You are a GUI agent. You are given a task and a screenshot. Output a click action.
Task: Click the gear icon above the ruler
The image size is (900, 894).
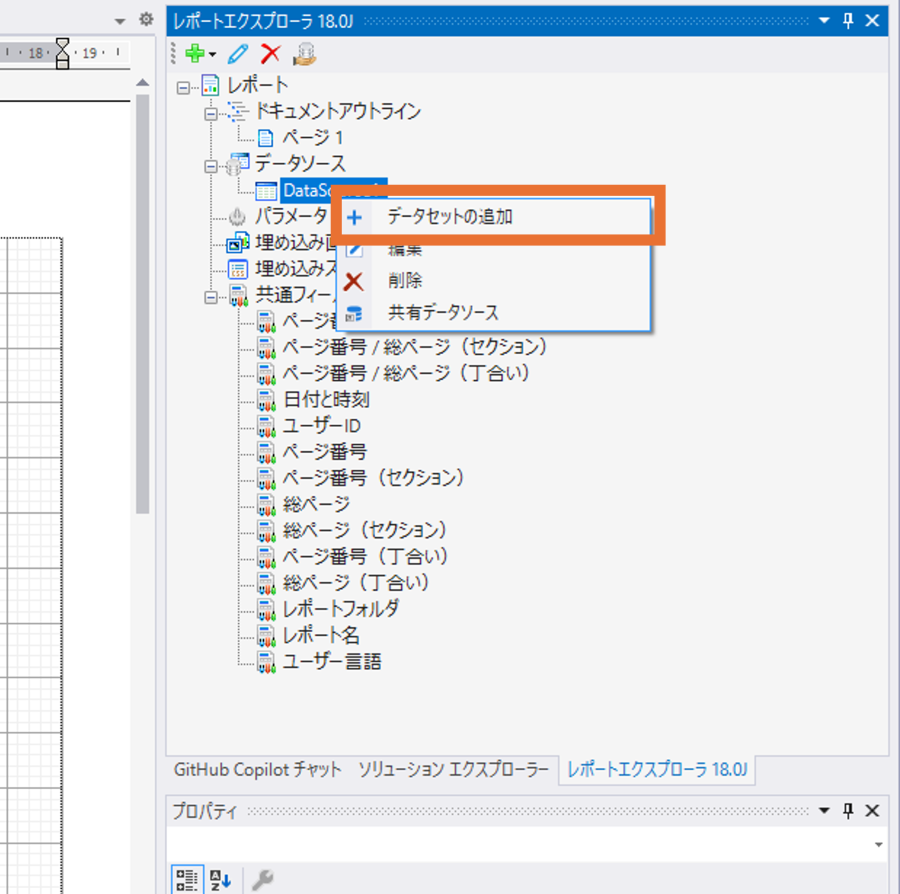(146, 18)
